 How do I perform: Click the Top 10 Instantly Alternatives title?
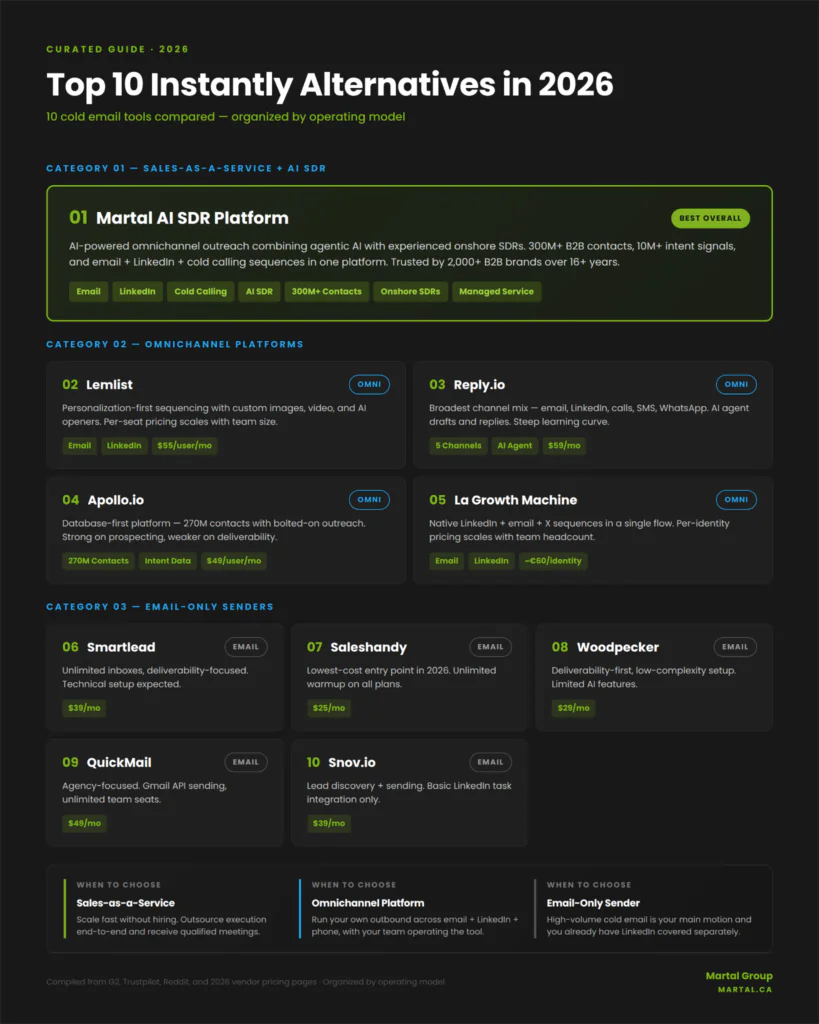(x=330, y=84)
